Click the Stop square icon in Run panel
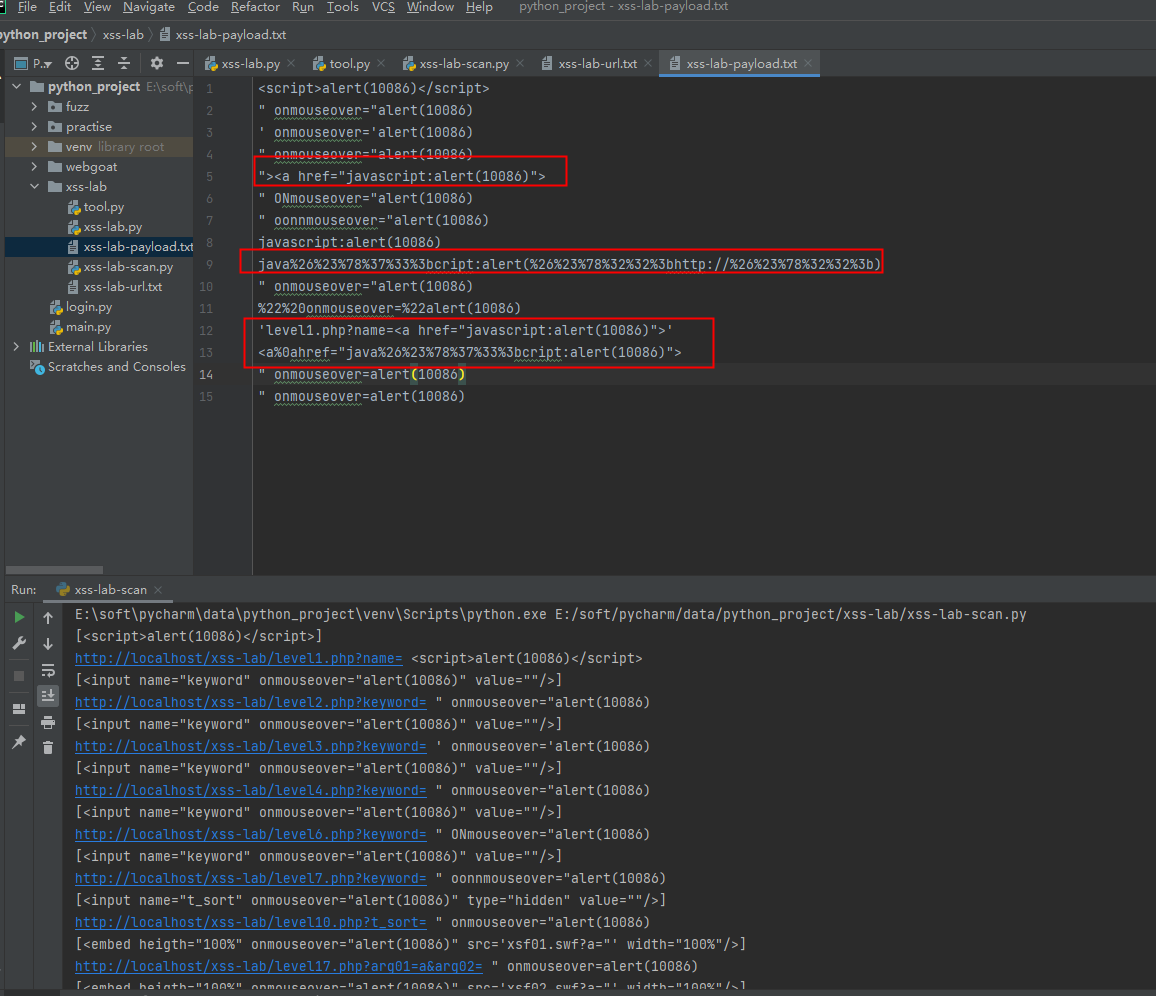Viewport: 1156px width, 996px height. click(19, 675)
